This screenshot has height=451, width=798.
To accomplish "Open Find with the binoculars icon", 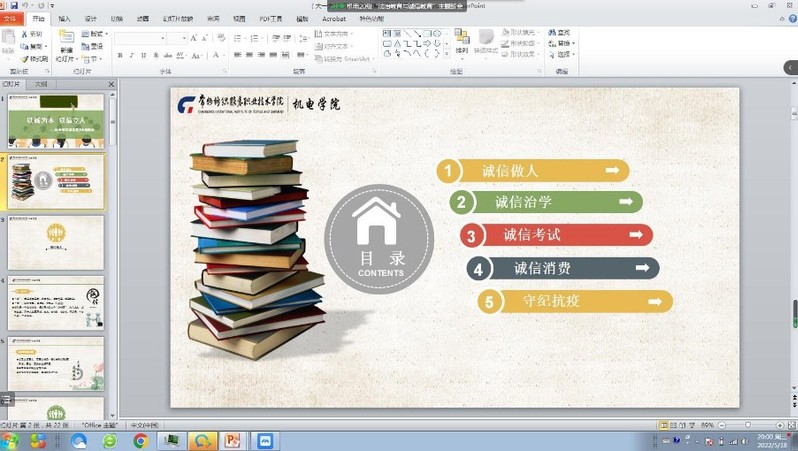I will [x=559, y=33].
